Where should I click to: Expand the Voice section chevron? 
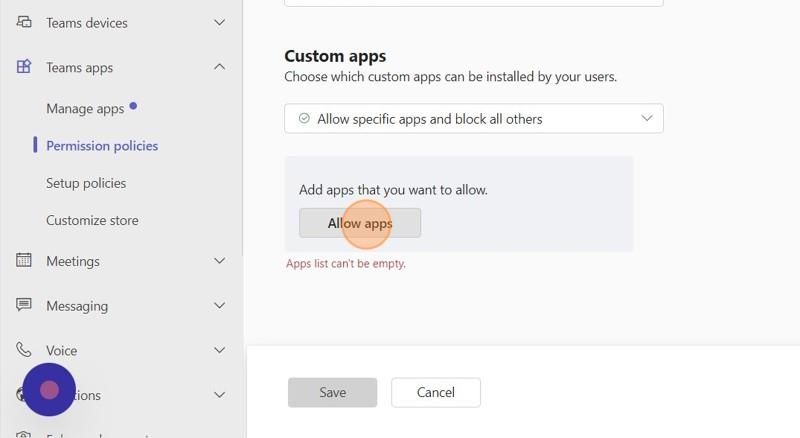[x=219, y=350]
